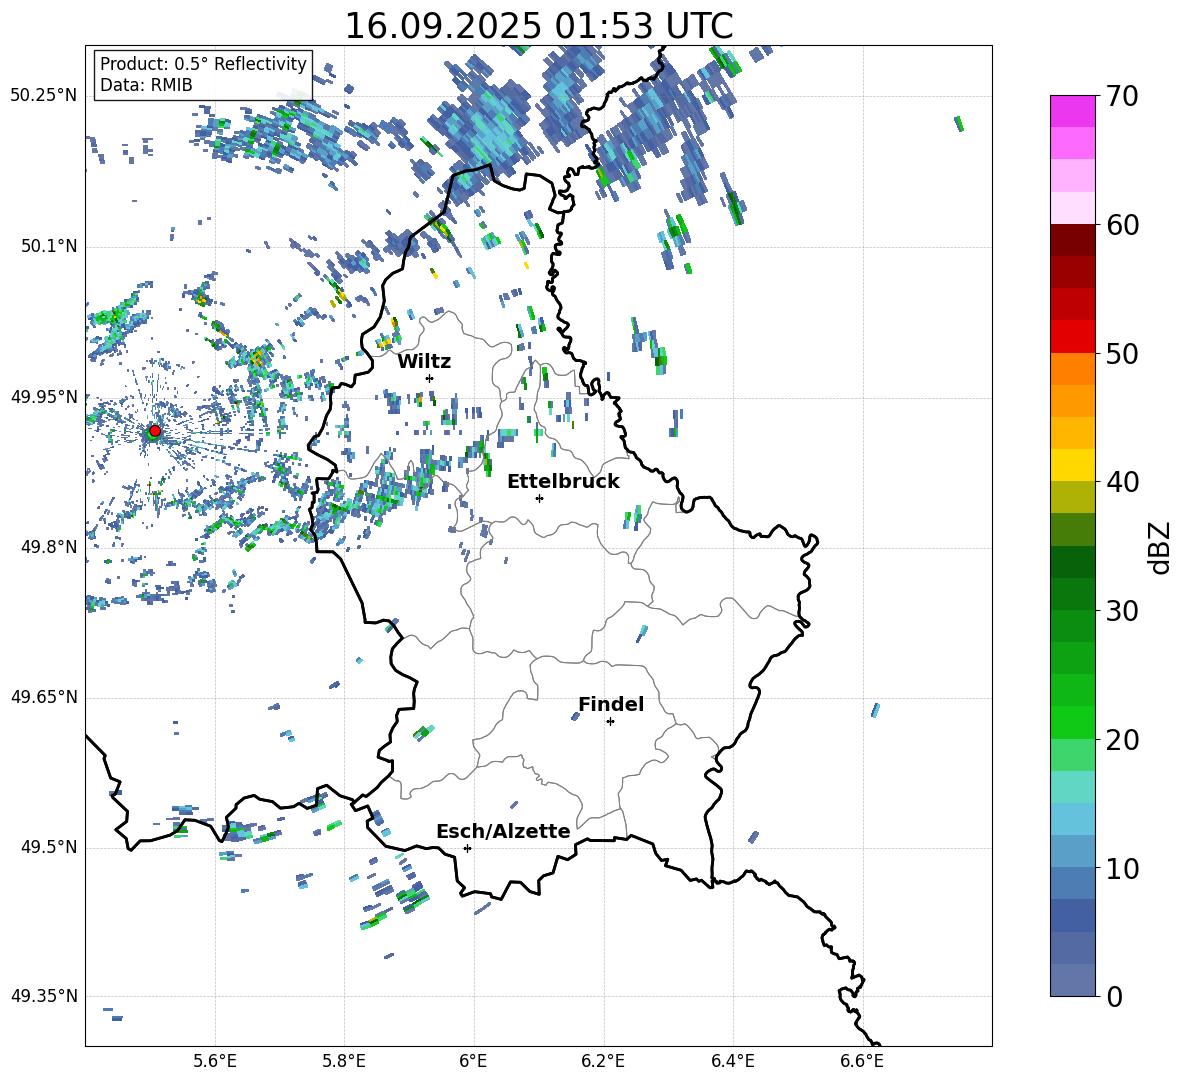Viewport: 1184px width, 1081px height.
Task: Click the Wiltz station cross marker
Action: (x=430, y=378)
